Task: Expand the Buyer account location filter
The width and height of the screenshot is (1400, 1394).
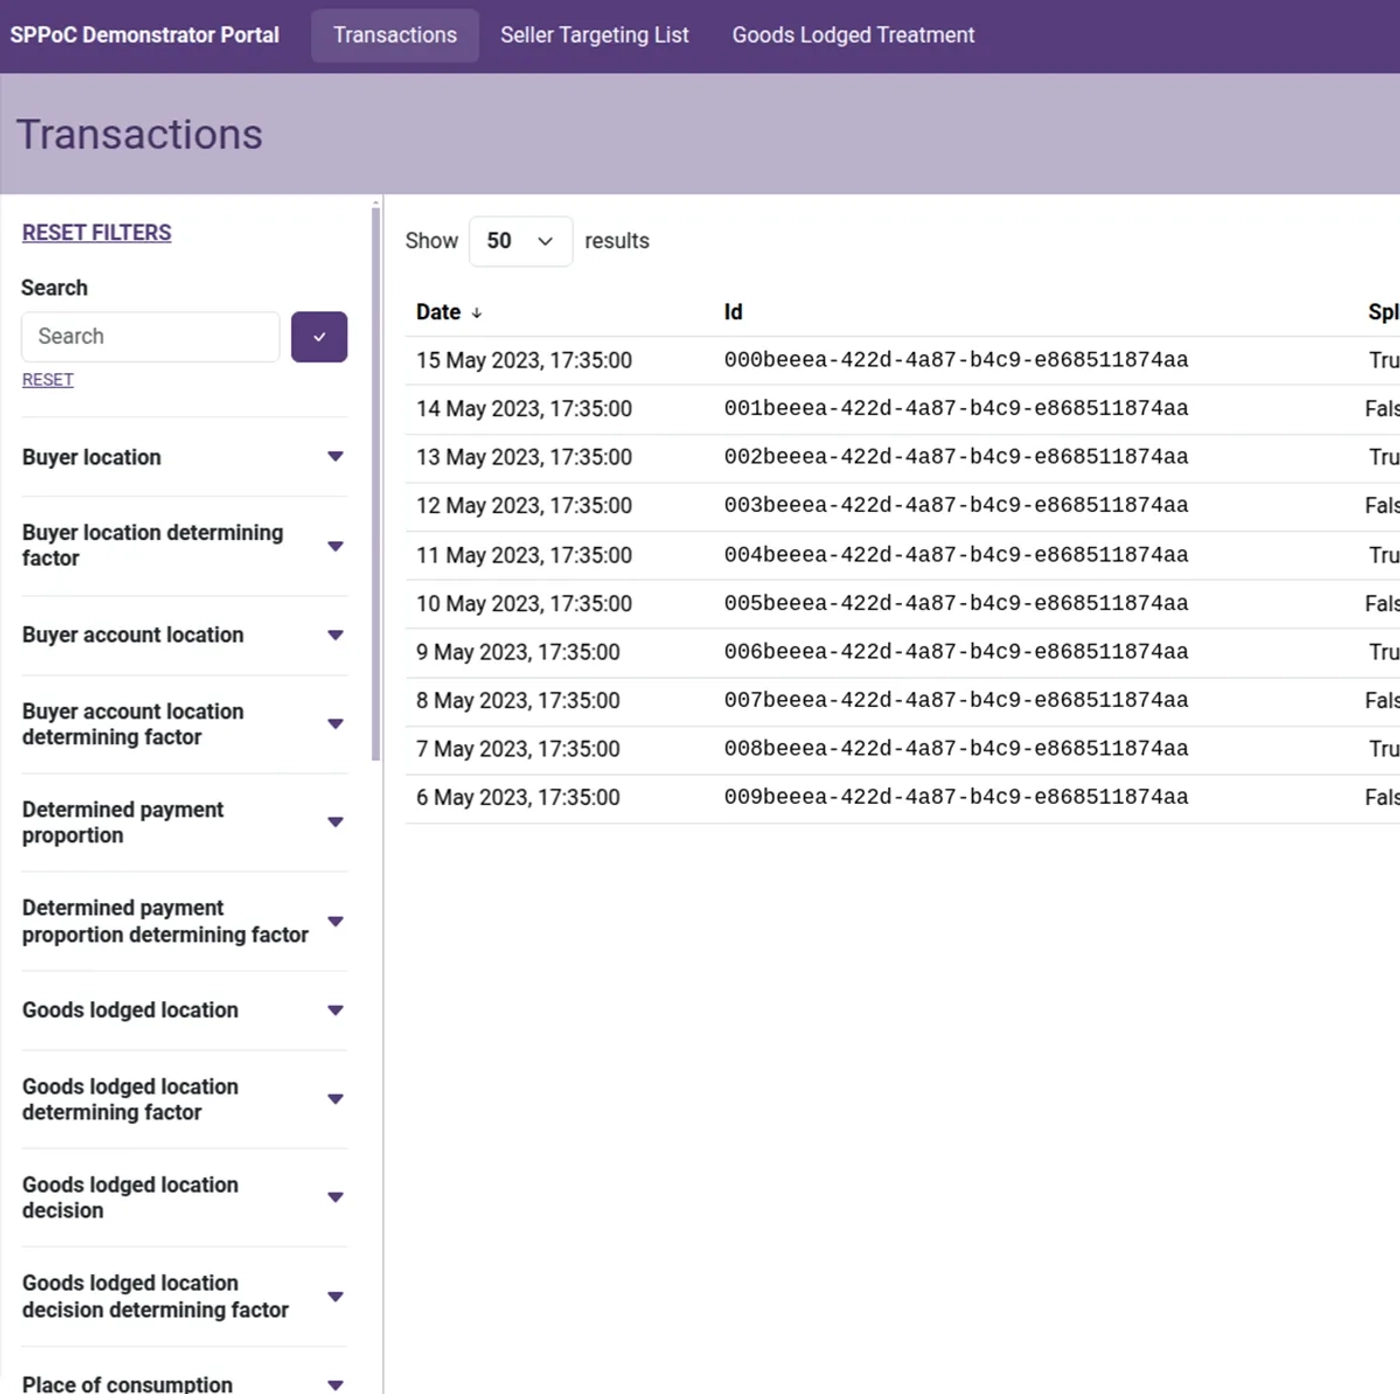Action: tap(335, 635)
